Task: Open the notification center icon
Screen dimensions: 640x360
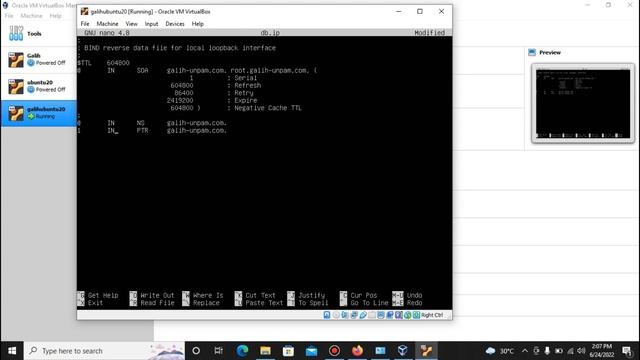Action: pyautogui.click(x=627, y=351)
